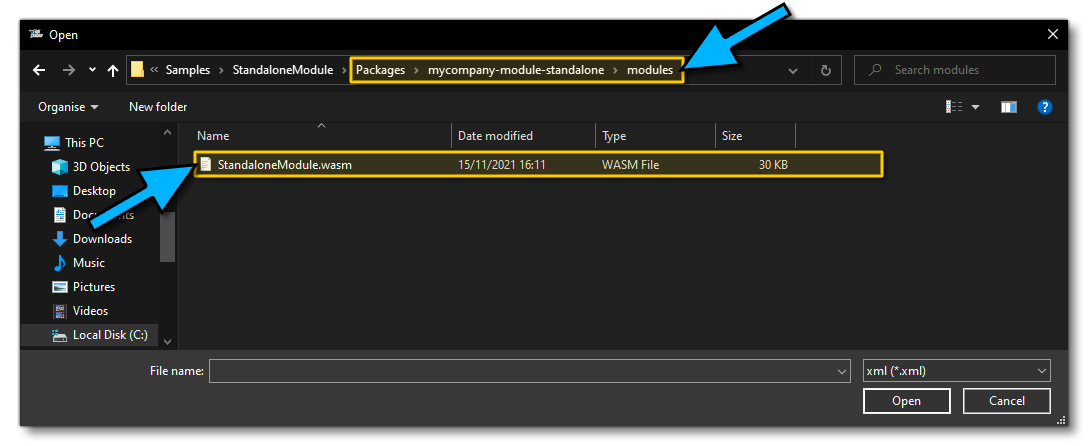The image size is (1088, 446).
Task: Navigate to the StandaloneModule breadcrumb
Action: (x=282, y=70)
